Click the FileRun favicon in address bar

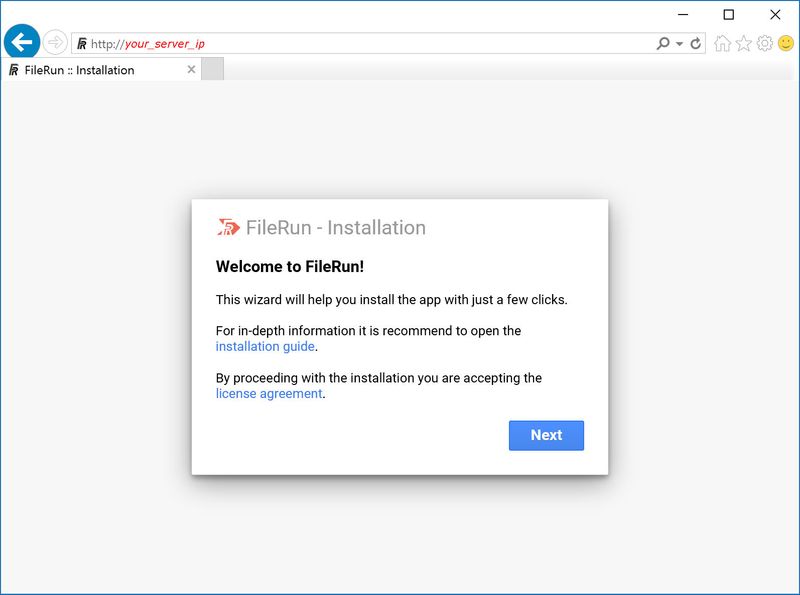point(82,44)
